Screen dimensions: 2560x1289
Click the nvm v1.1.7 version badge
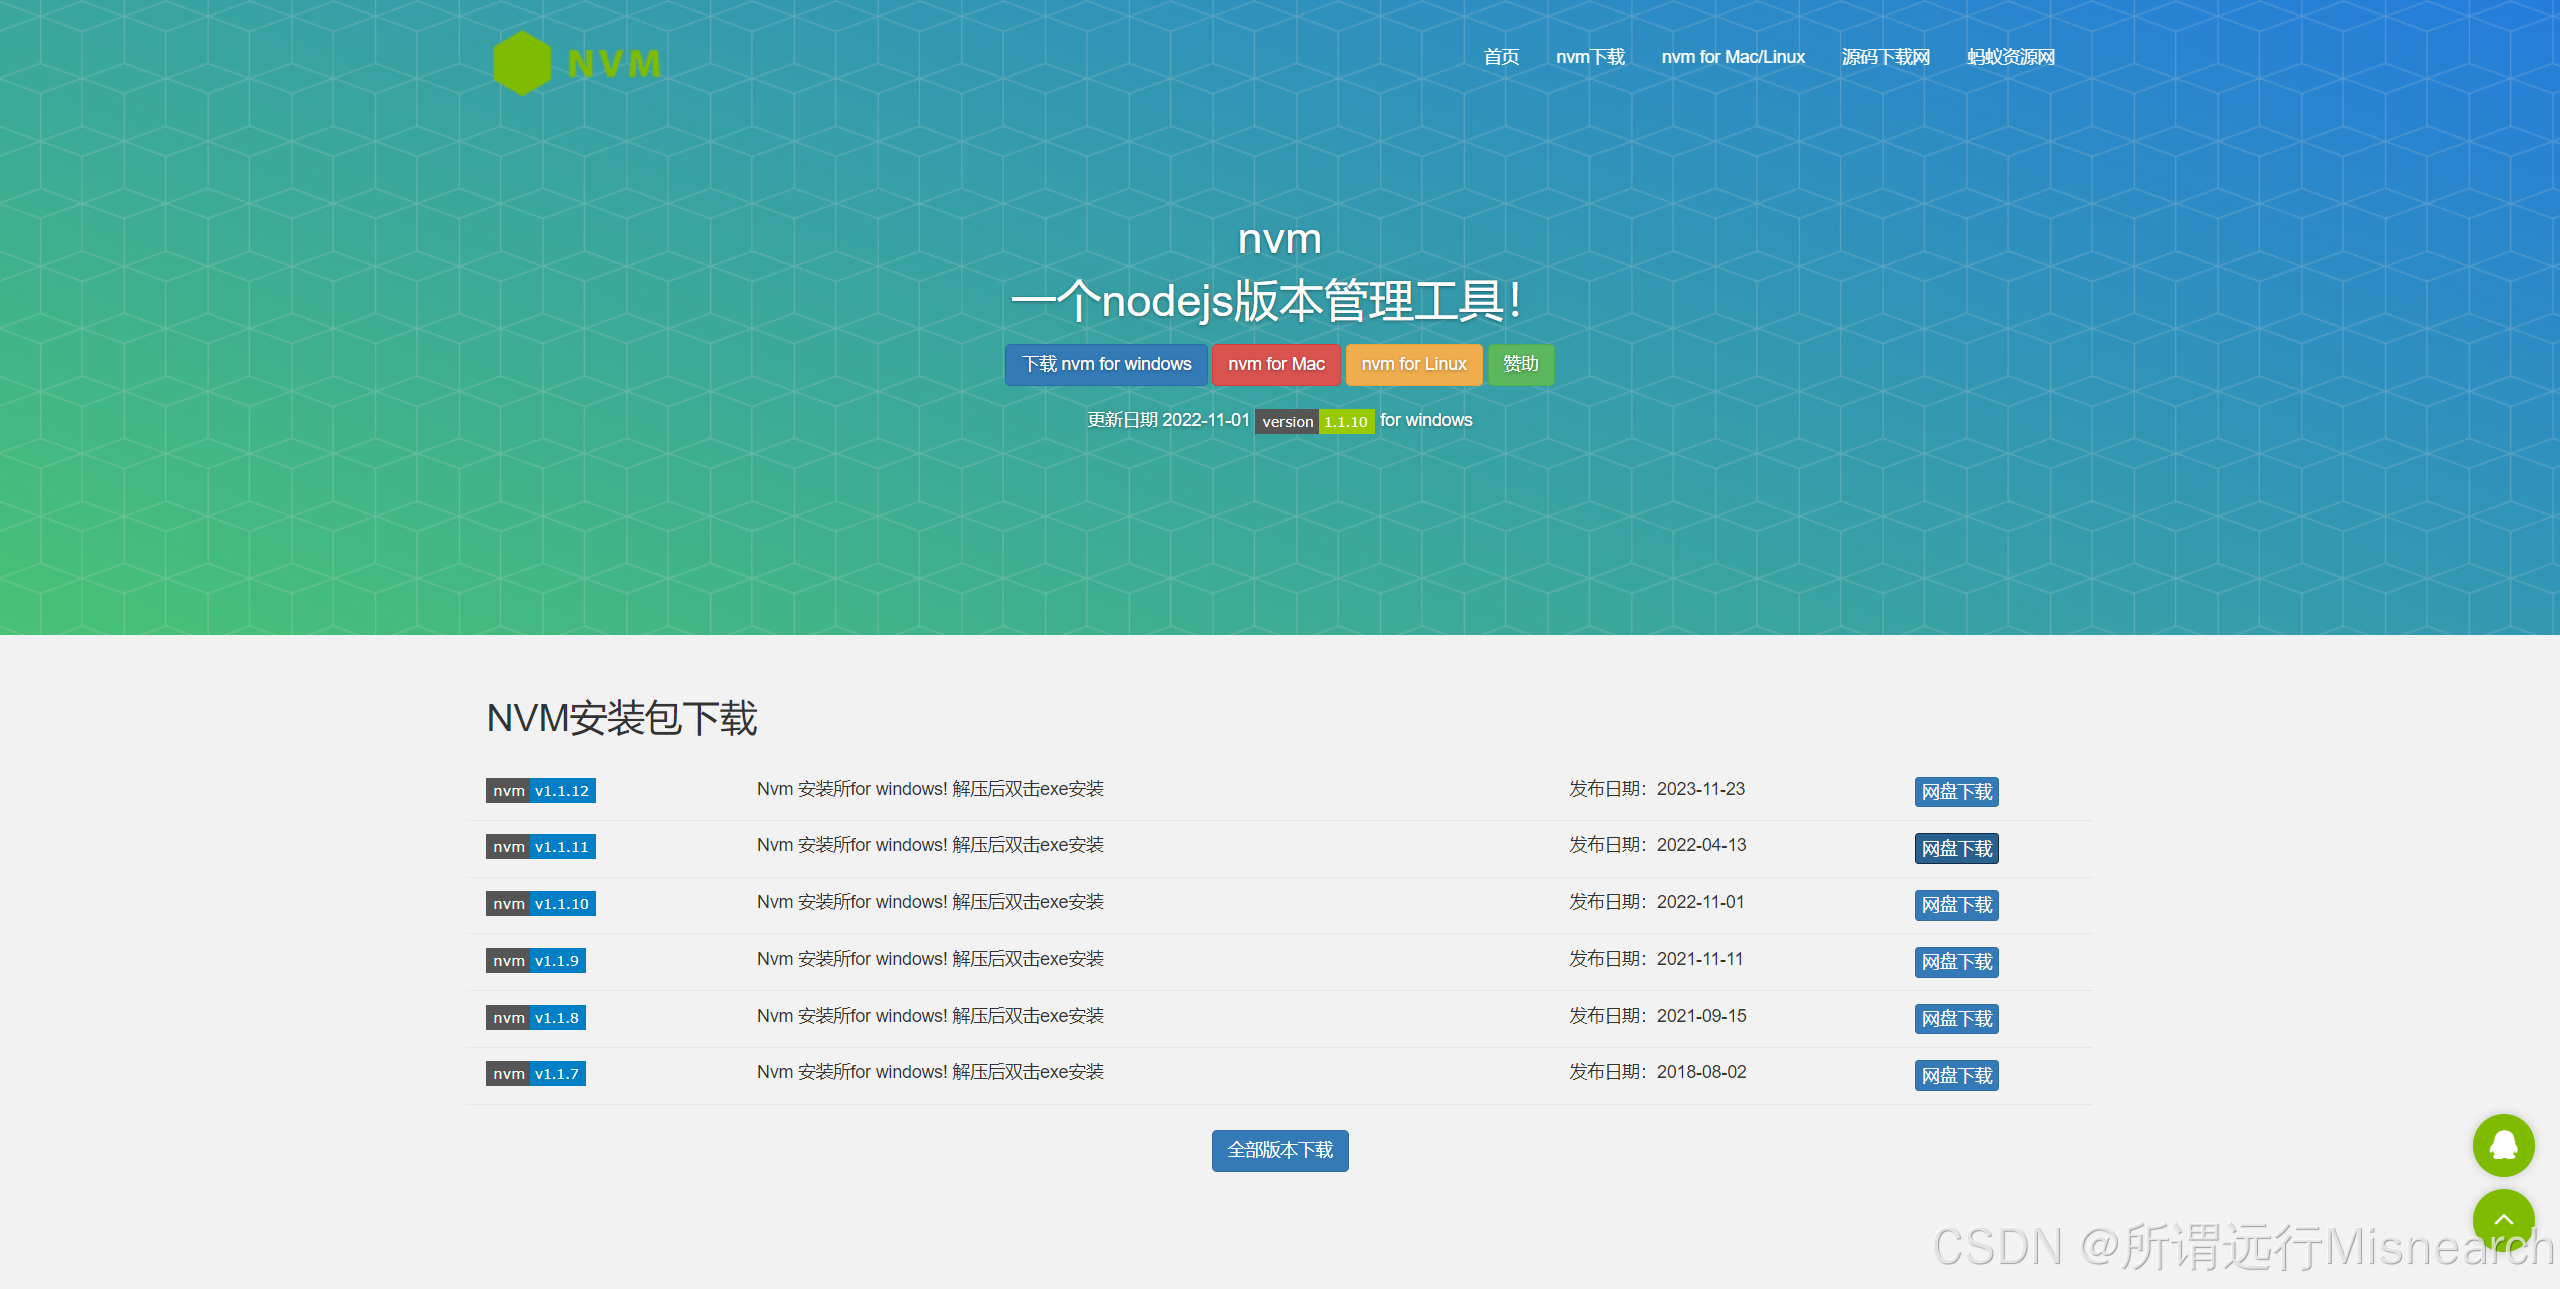click(536, 1074)
